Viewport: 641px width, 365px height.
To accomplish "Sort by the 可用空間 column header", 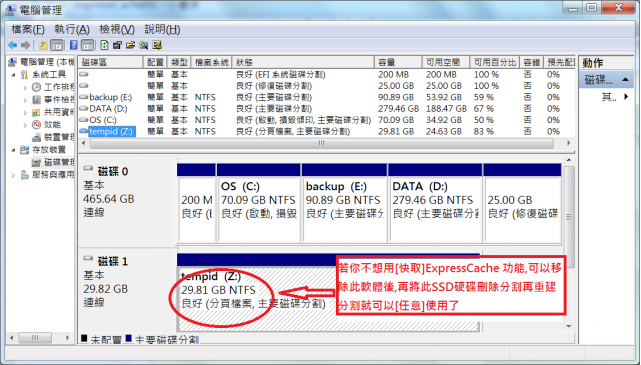I will point(446,62).
